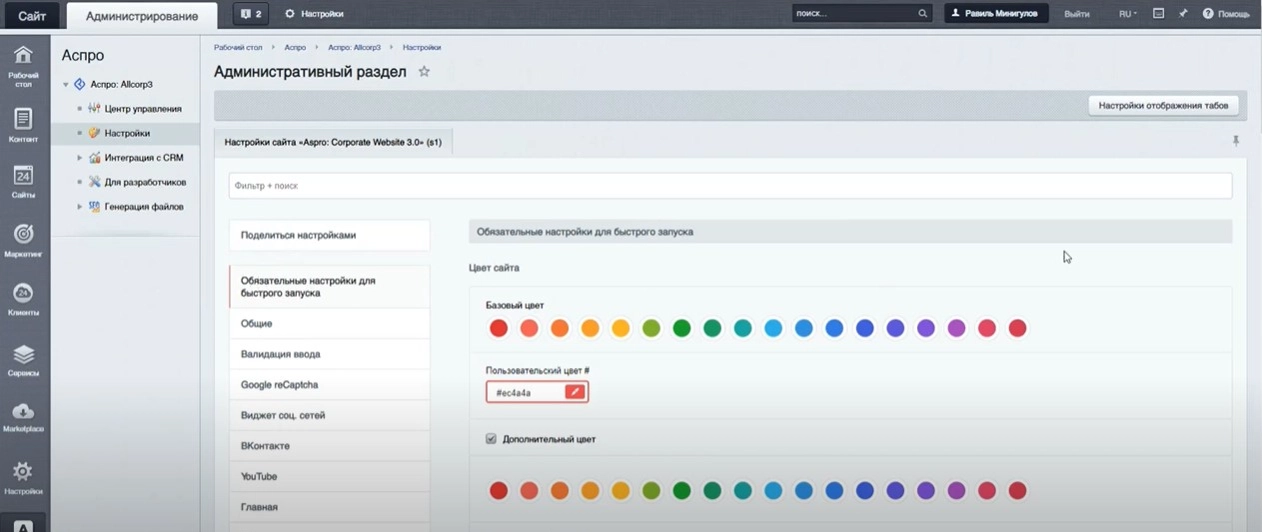The image size is (1262, 532).
Task: Open Помощь help in the top bar
Action: tap(1226, 14)
